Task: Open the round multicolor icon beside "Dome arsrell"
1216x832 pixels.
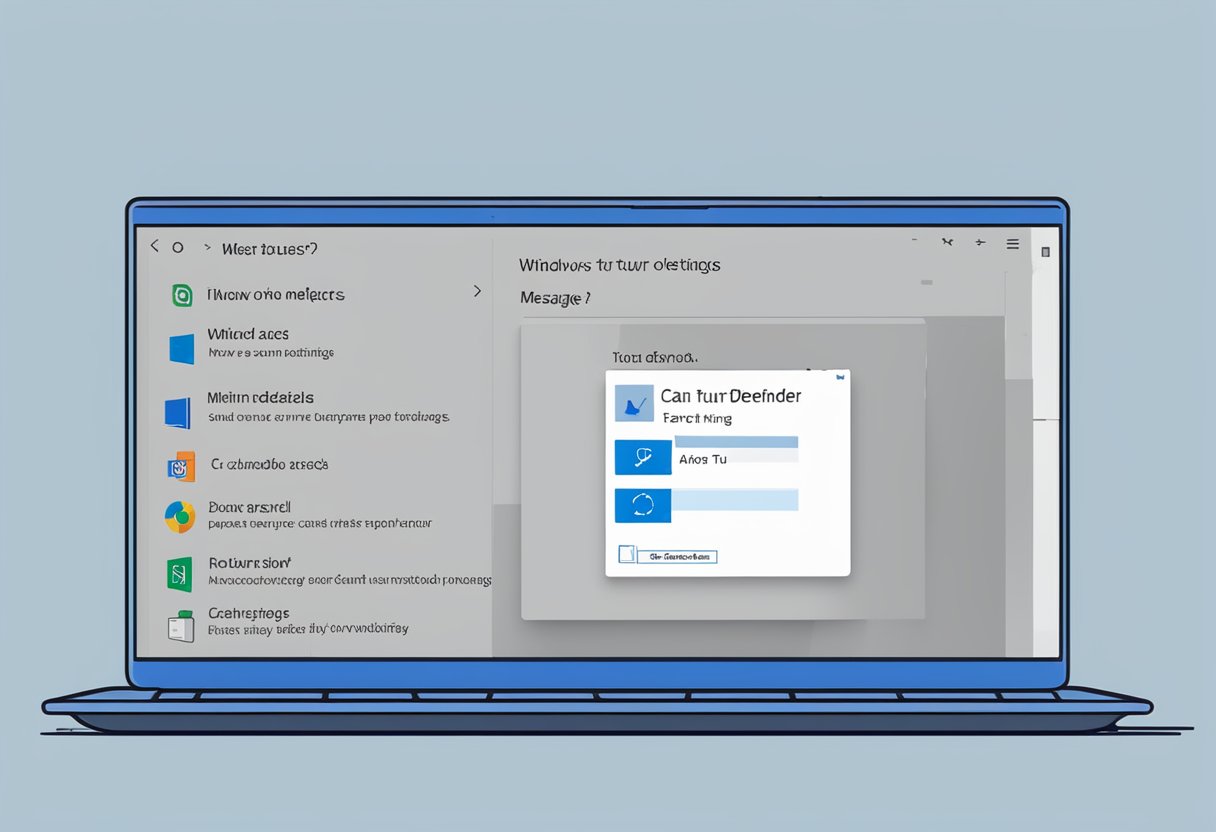Action: (x=180, y=517)
